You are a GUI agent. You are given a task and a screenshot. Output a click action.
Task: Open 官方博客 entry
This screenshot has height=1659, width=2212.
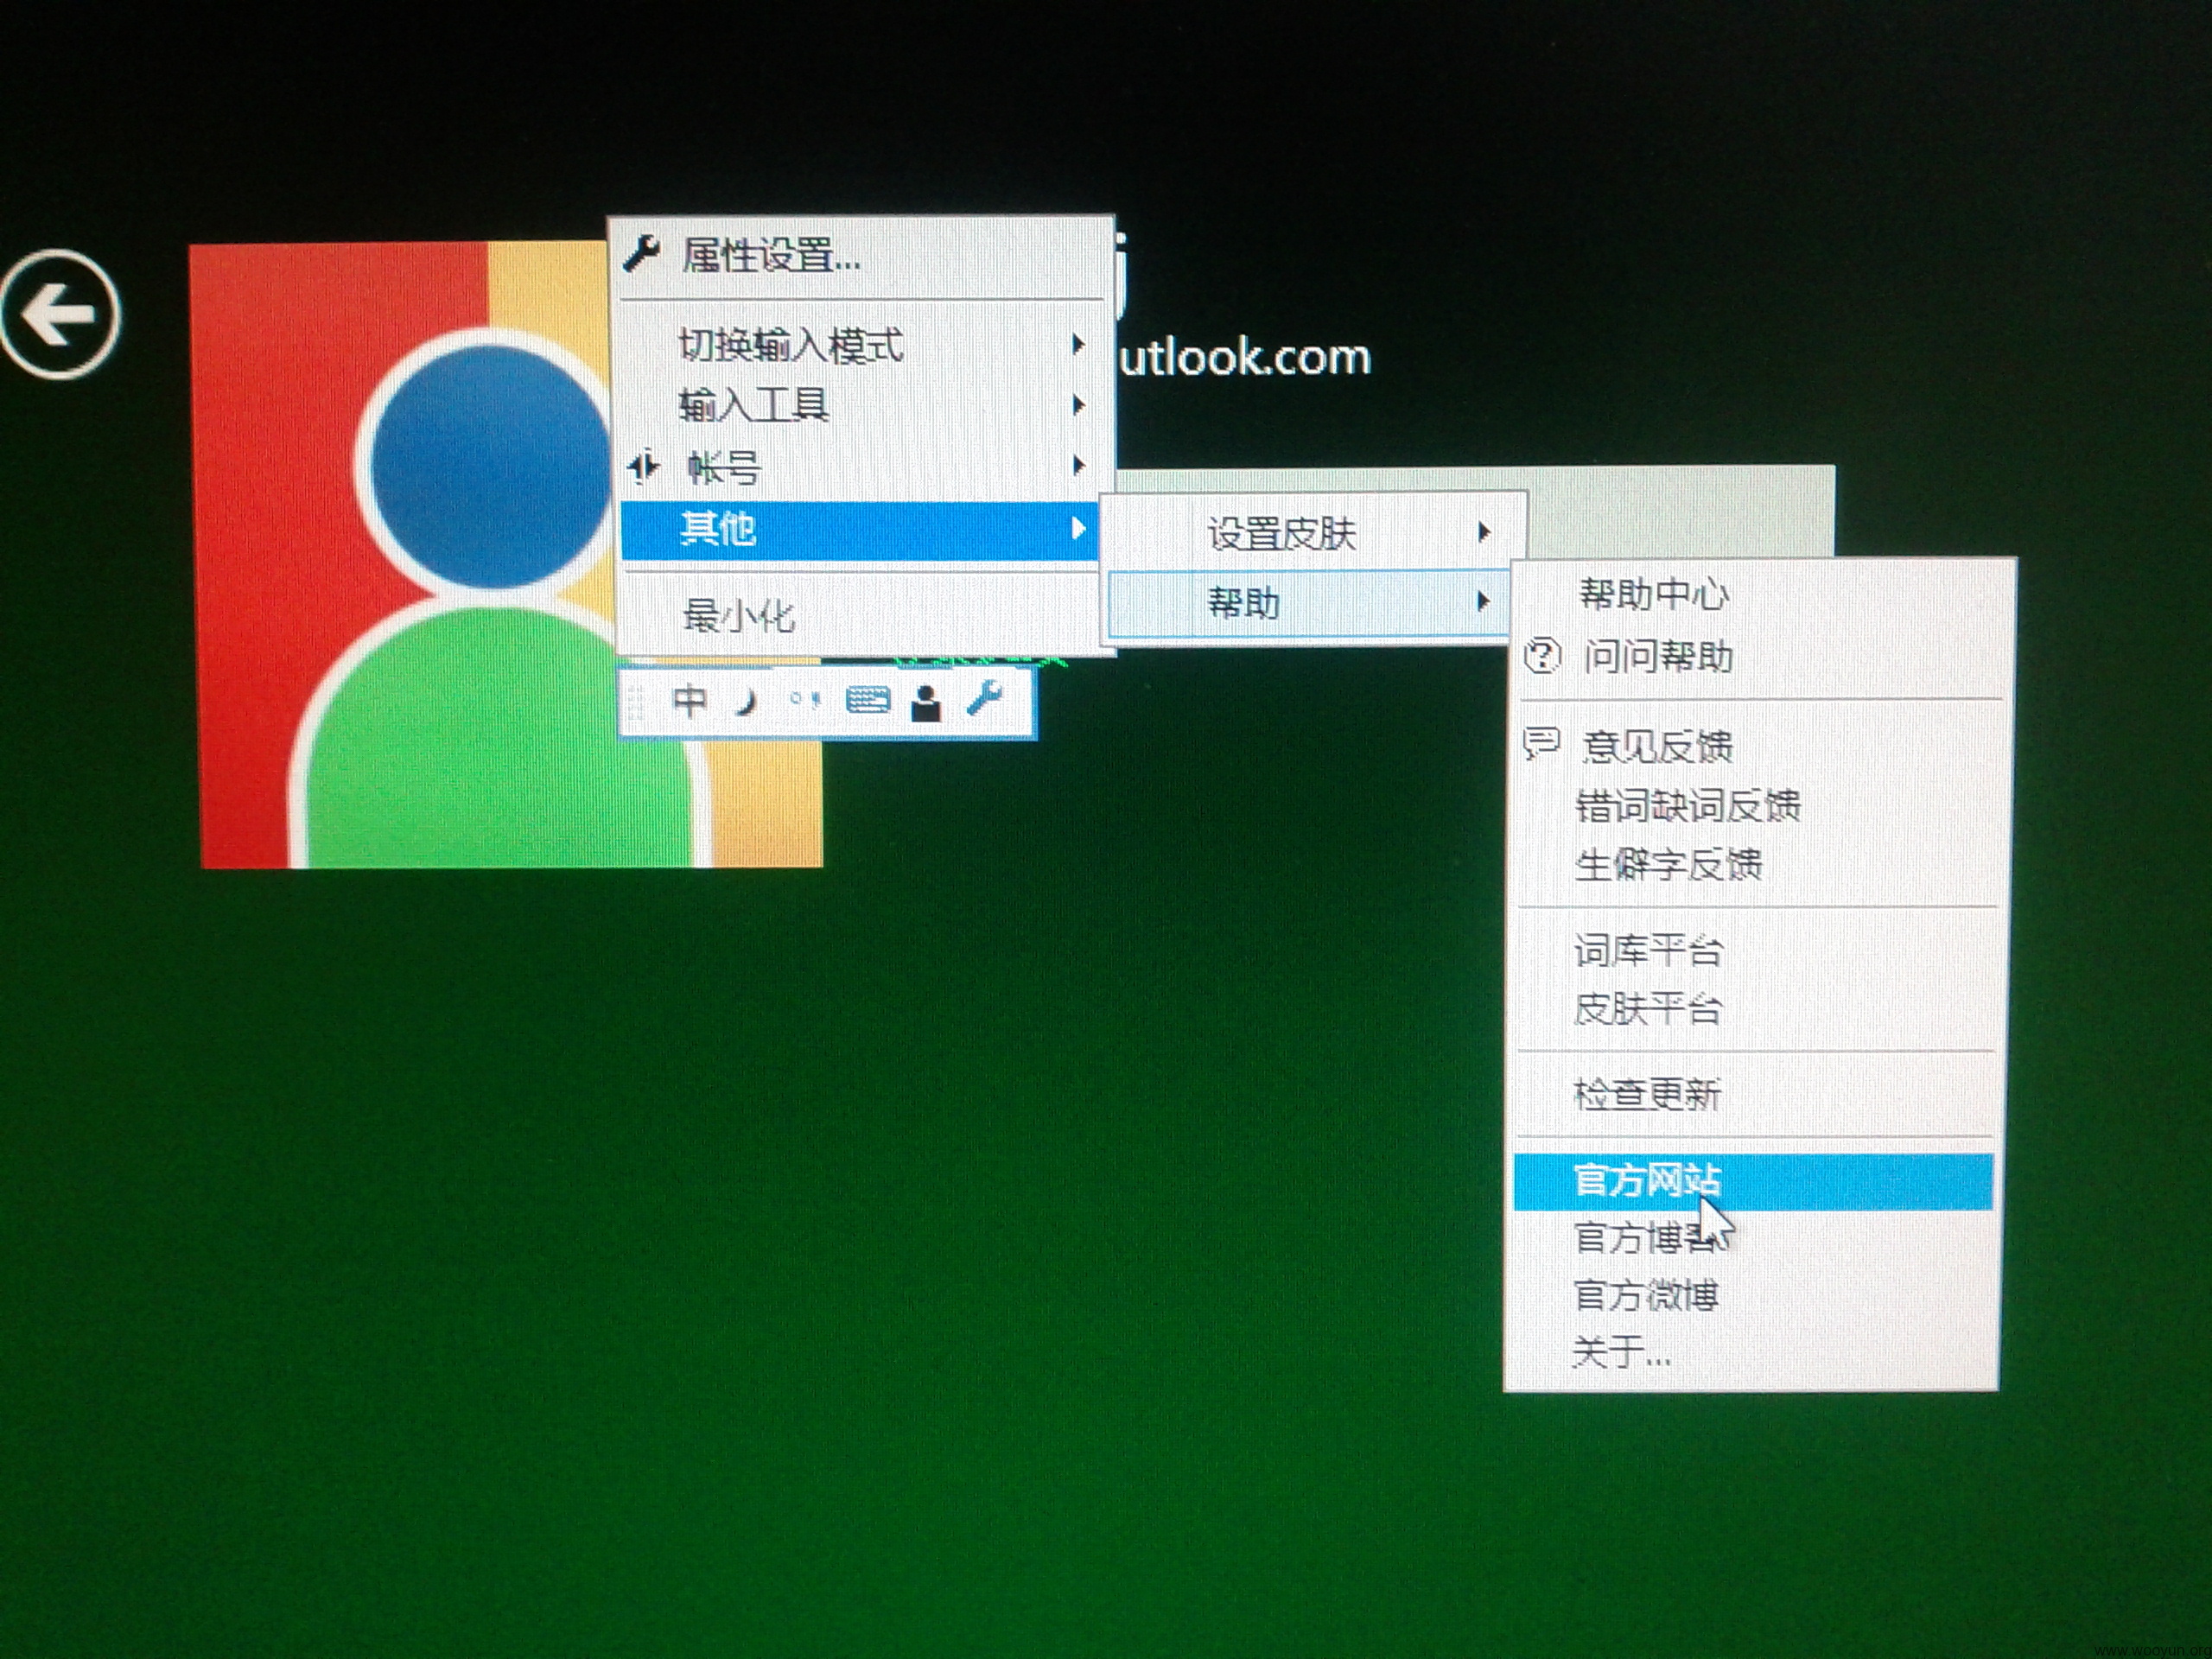1754,1239
